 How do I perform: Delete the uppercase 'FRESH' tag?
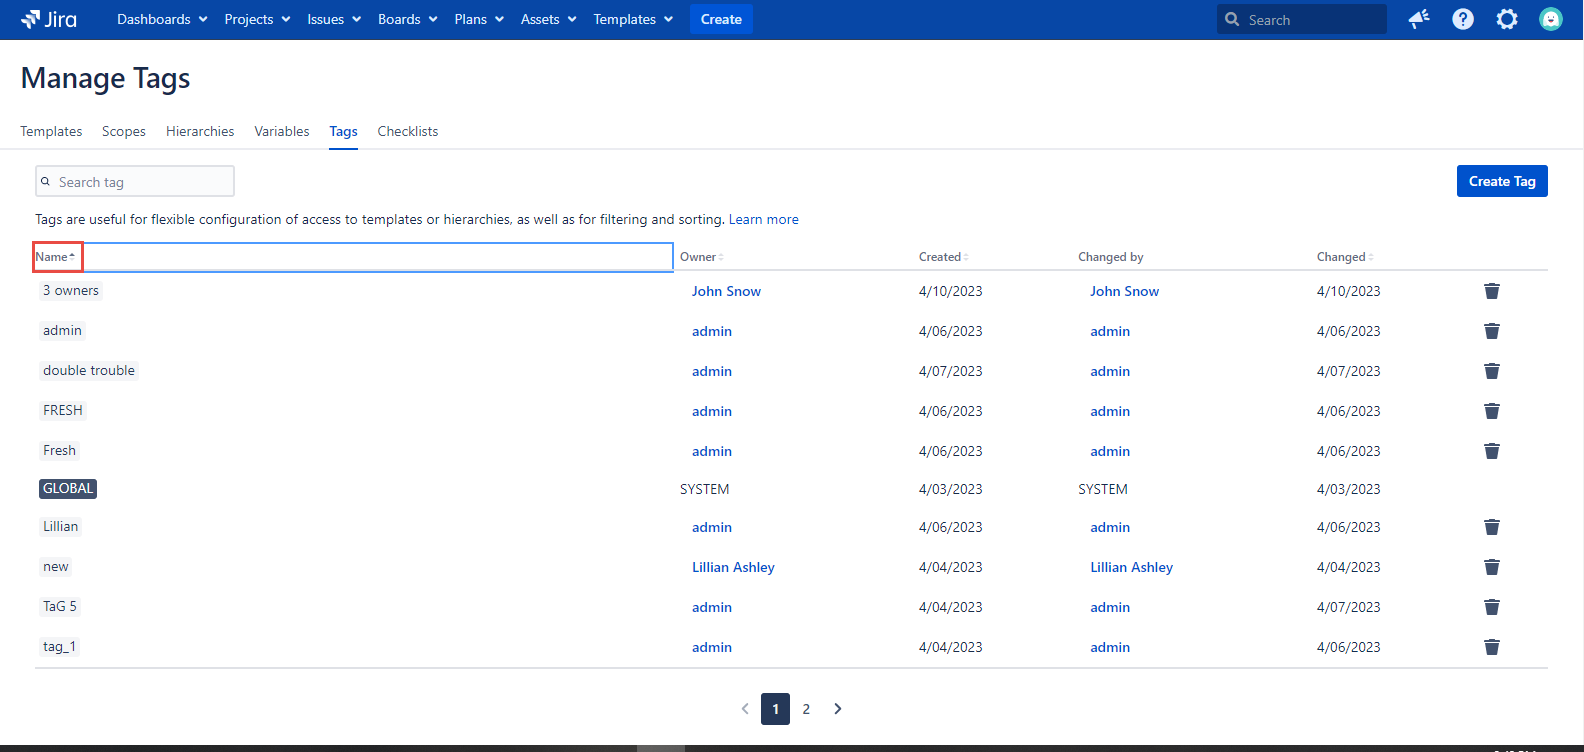click(x=1492, y=411)
